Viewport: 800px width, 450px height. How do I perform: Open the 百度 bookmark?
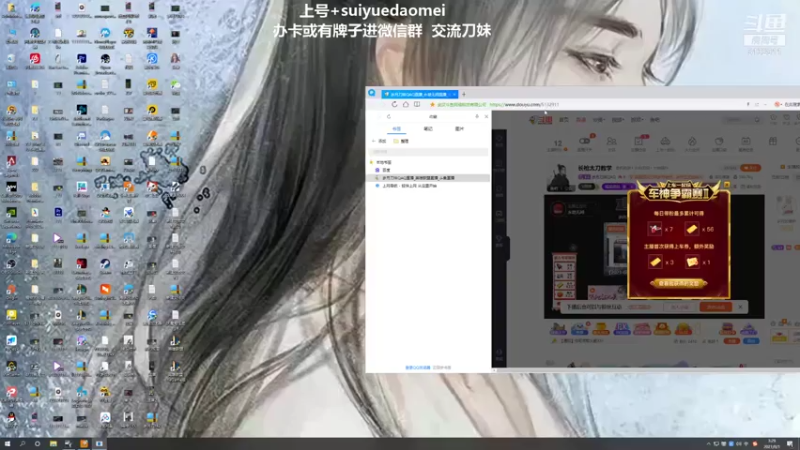point(383,170)
